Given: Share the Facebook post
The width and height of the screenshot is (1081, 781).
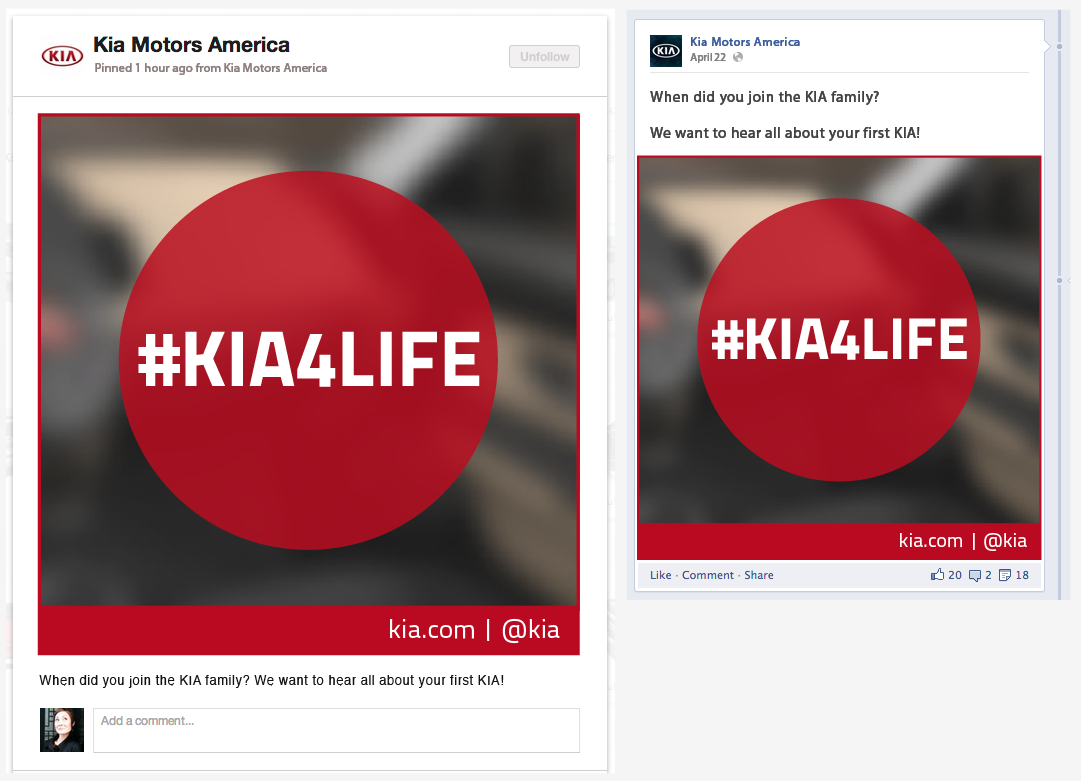Looking at the screenshot, I should pyautogui.click(x=758, y=575).
